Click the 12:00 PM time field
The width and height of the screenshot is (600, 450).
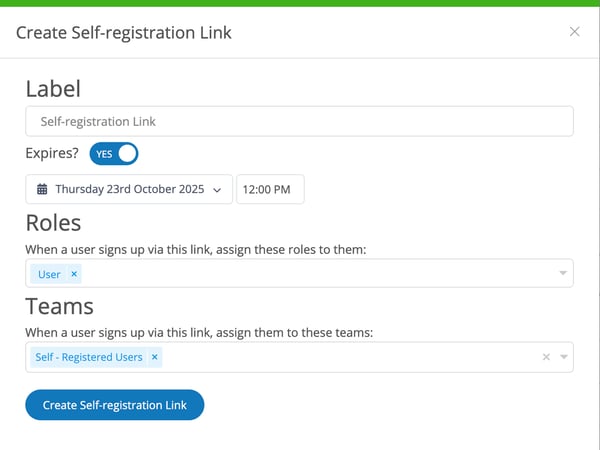[x=270, y=189]
